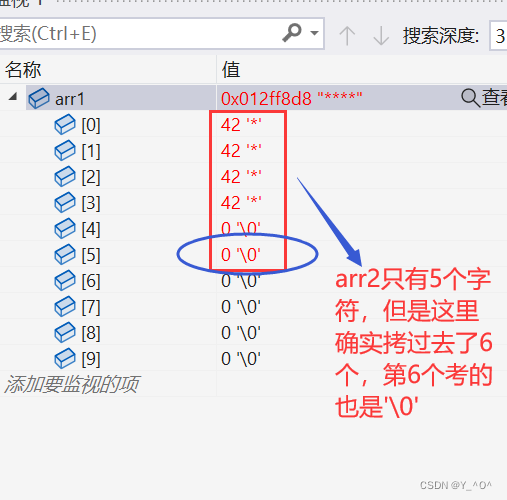Go to next search result down arrow
This screenshot has height=500, width=507.
click(x=381, y=36)
